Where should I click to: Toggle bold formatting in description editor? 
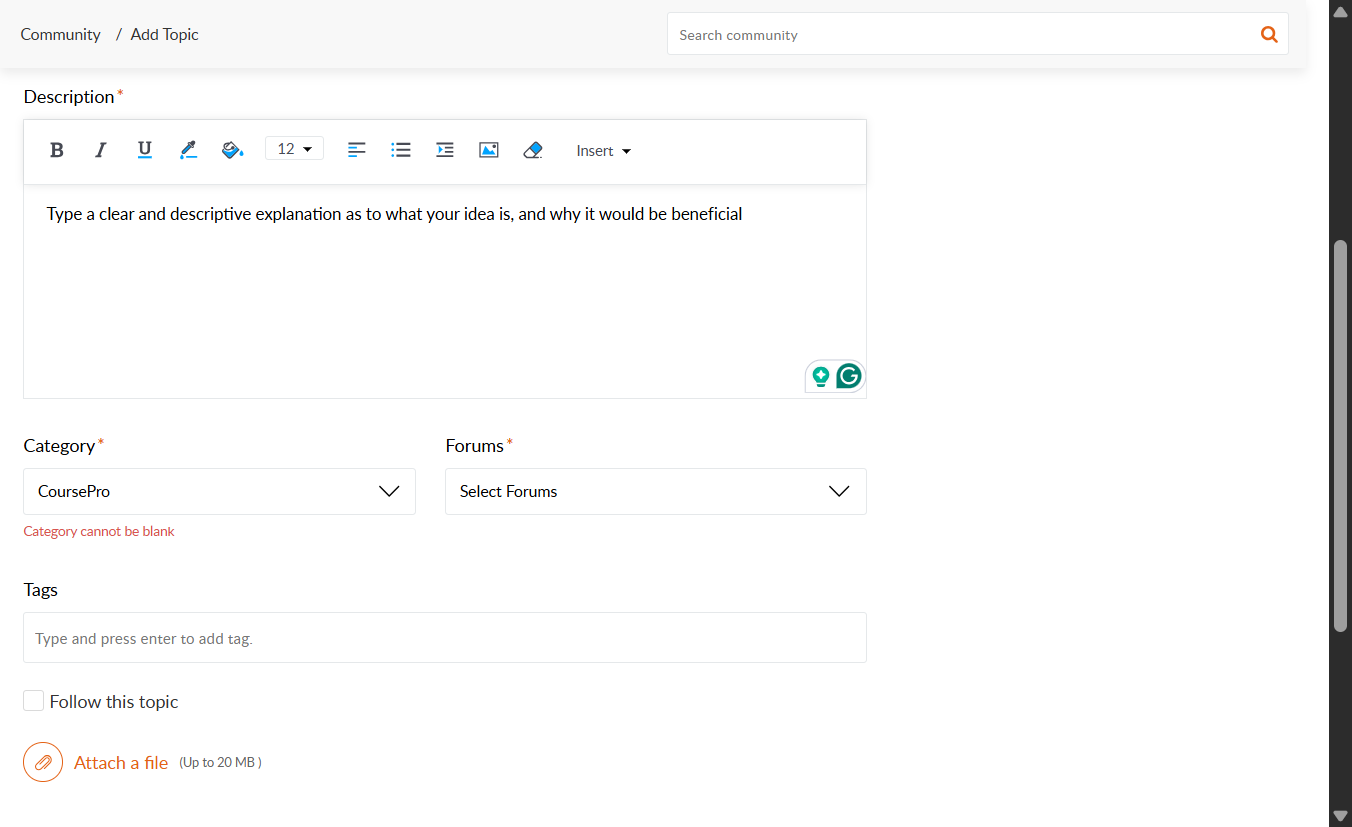(57, 150)
